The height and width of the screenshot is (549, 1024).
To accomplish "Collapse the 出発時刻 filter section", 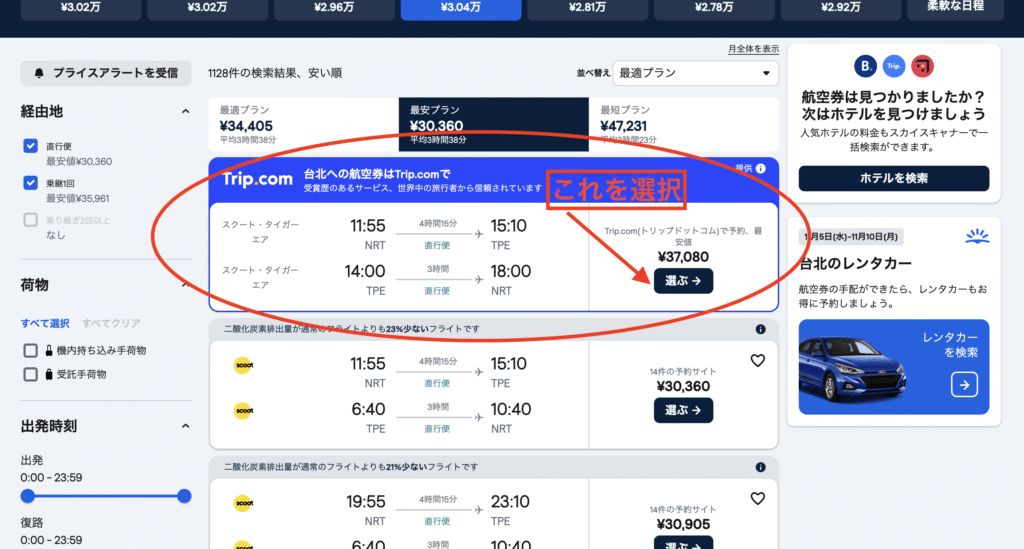I will click(185, 426).
